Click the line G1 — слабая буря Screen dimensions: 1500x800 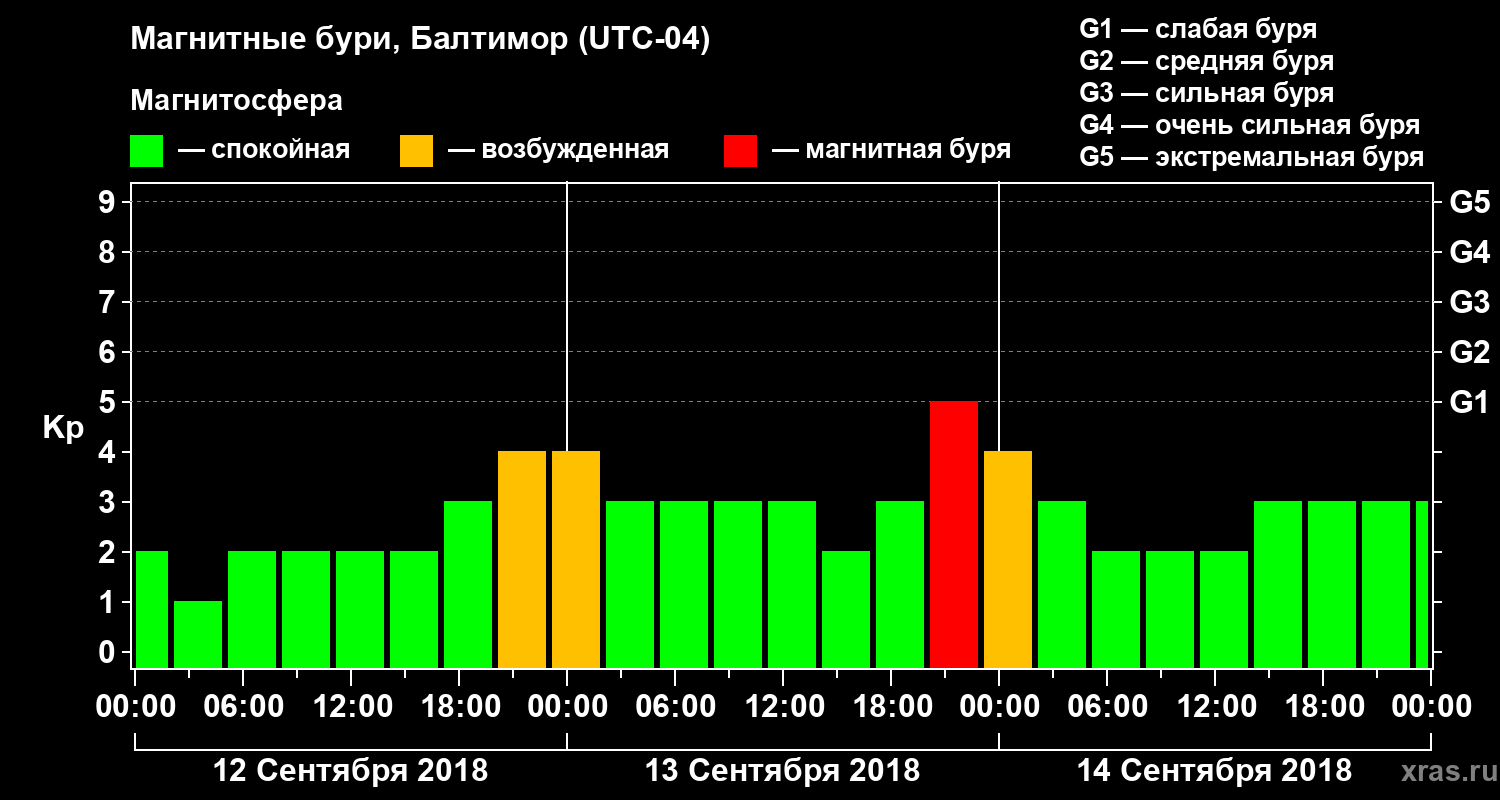[x=1198, y=29]
